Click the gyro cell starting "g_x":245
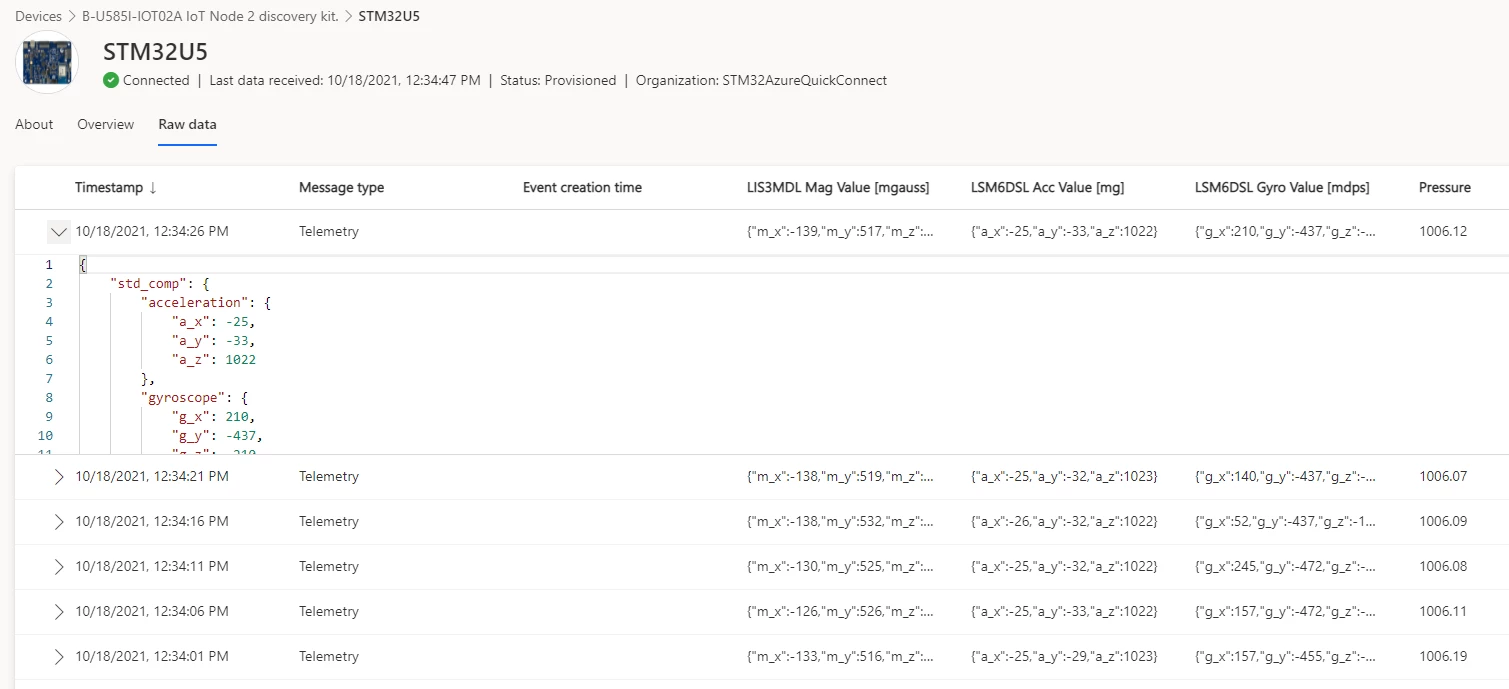 [1285, 567]
